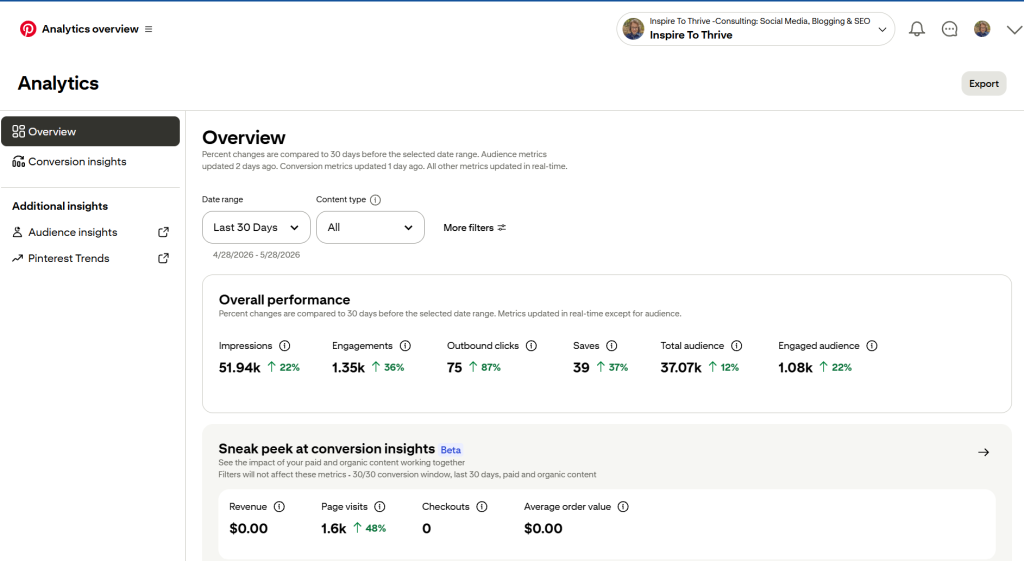Select Overview in the sidebar
This screenshot has height=561, width=1024.
point(91,131)
